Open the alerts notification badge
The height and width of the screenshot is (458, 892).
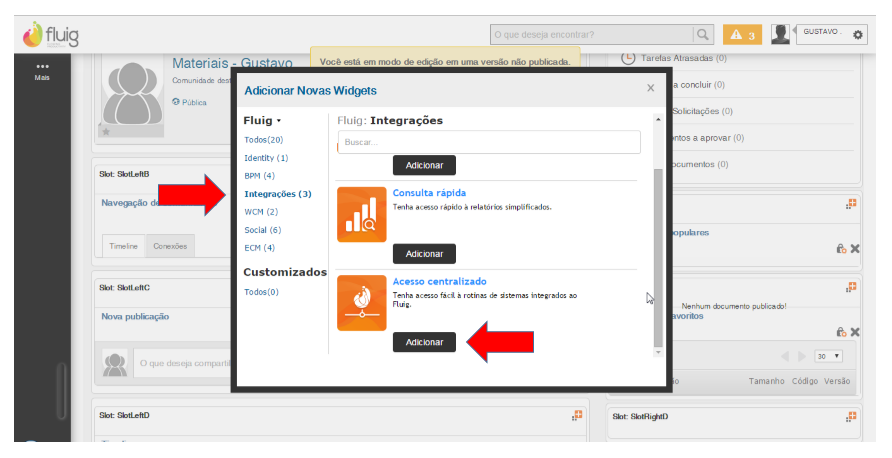pos(742,35)
